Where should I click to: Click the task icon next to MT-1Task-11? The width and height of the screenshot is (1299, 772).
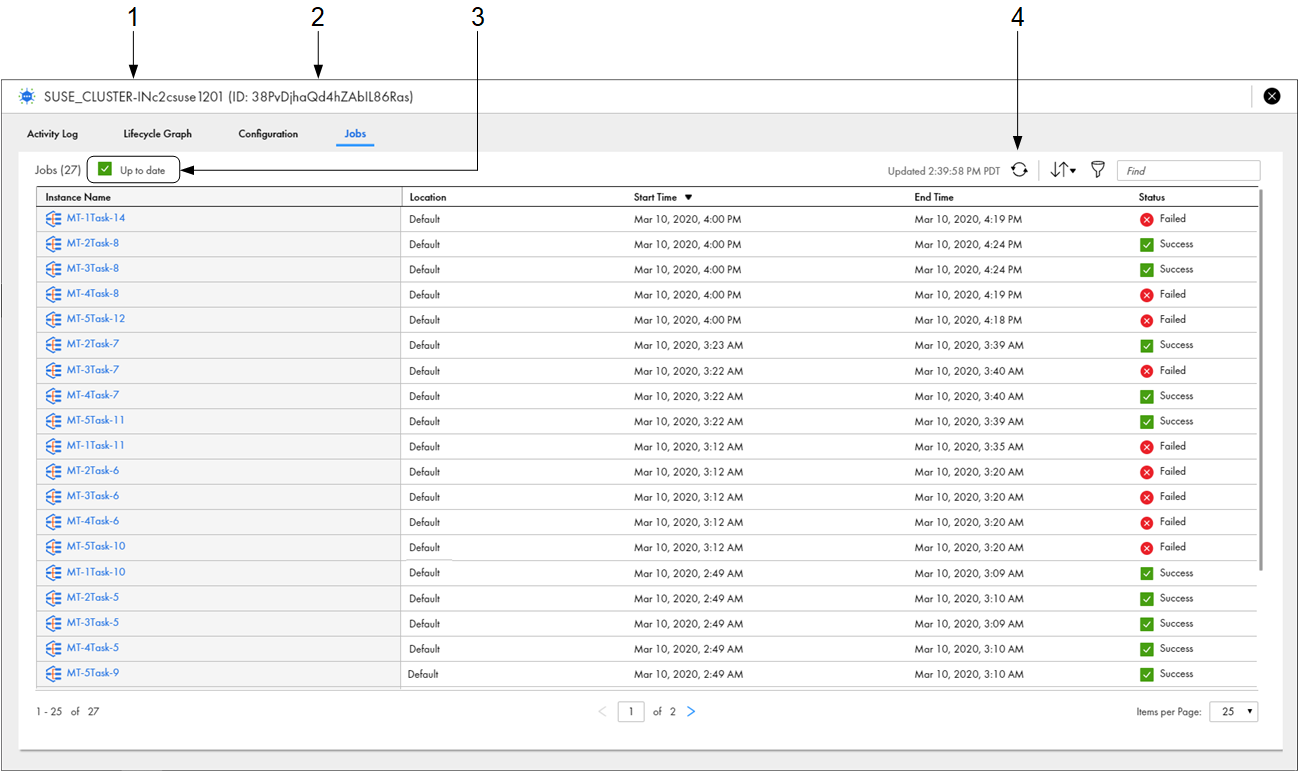(54, 446)
